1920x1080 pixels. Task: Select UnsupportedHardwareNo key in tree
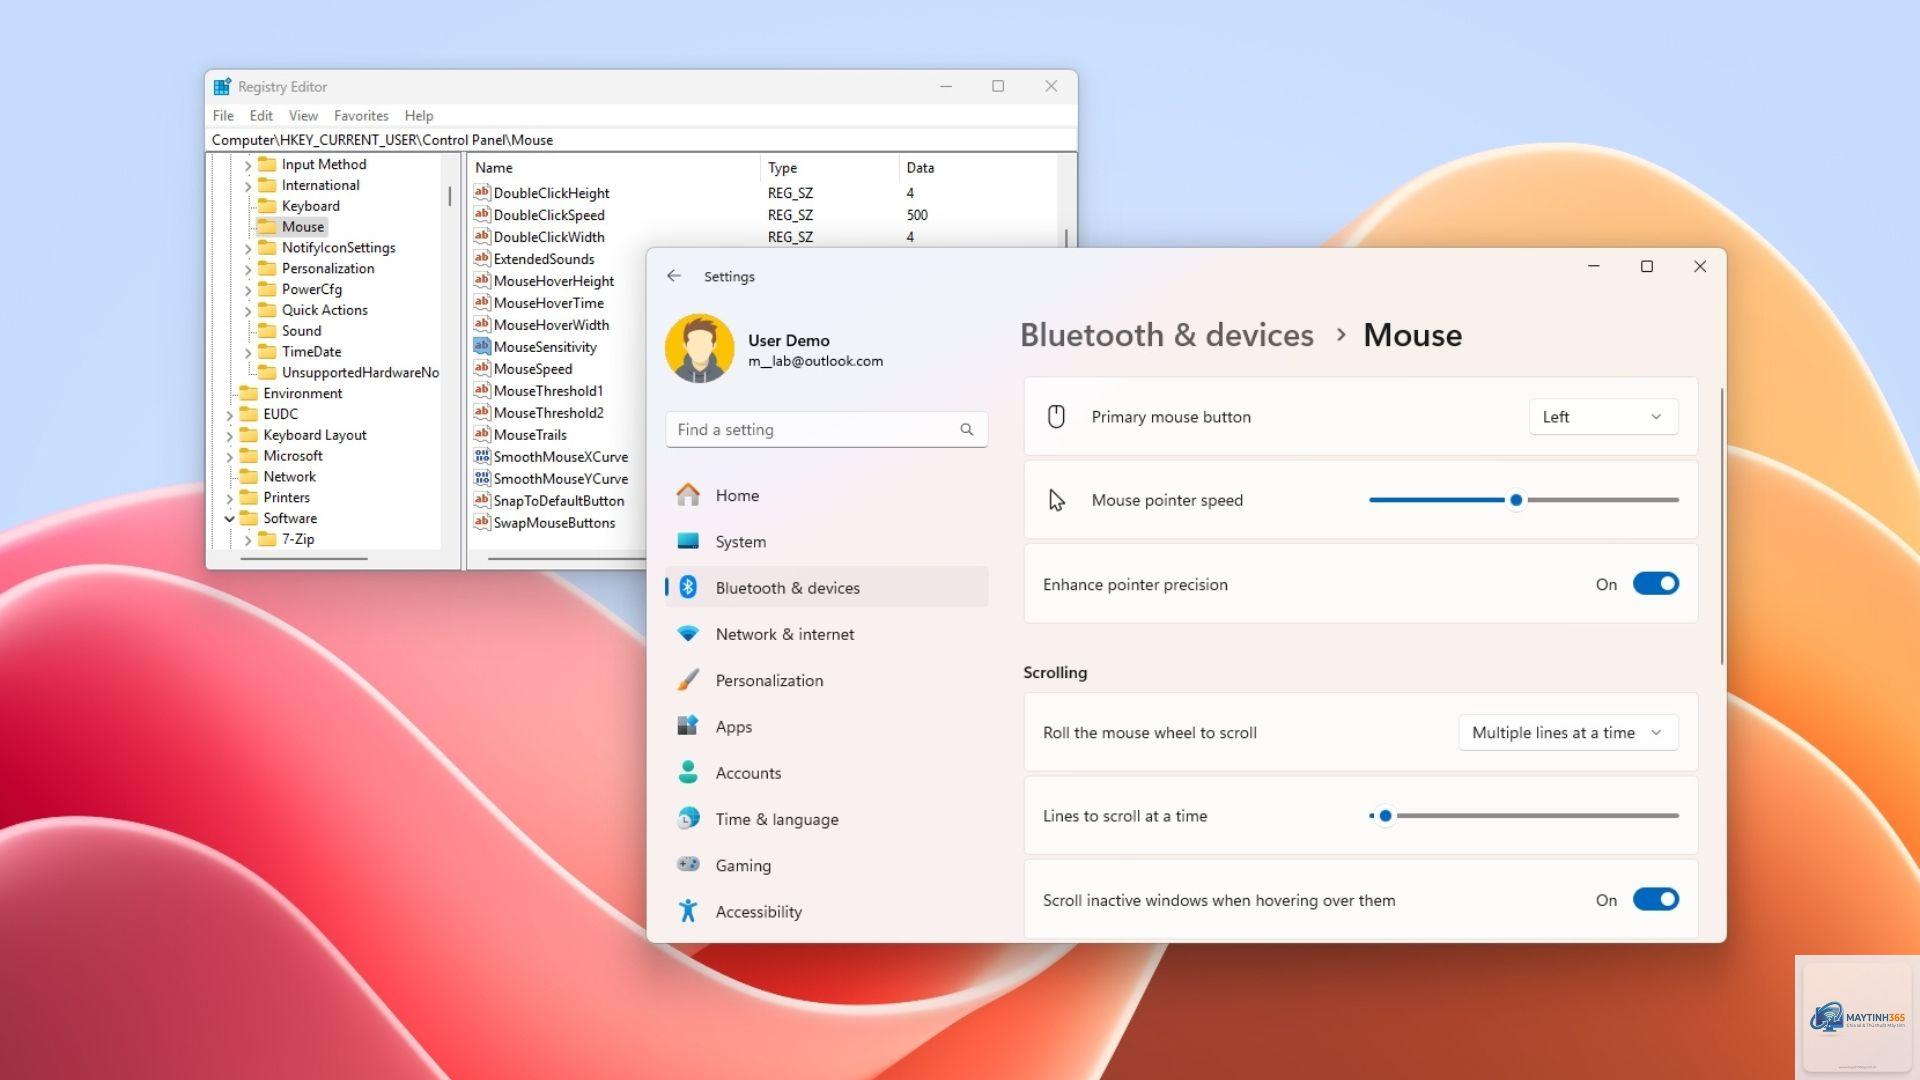tap(349, 373)
